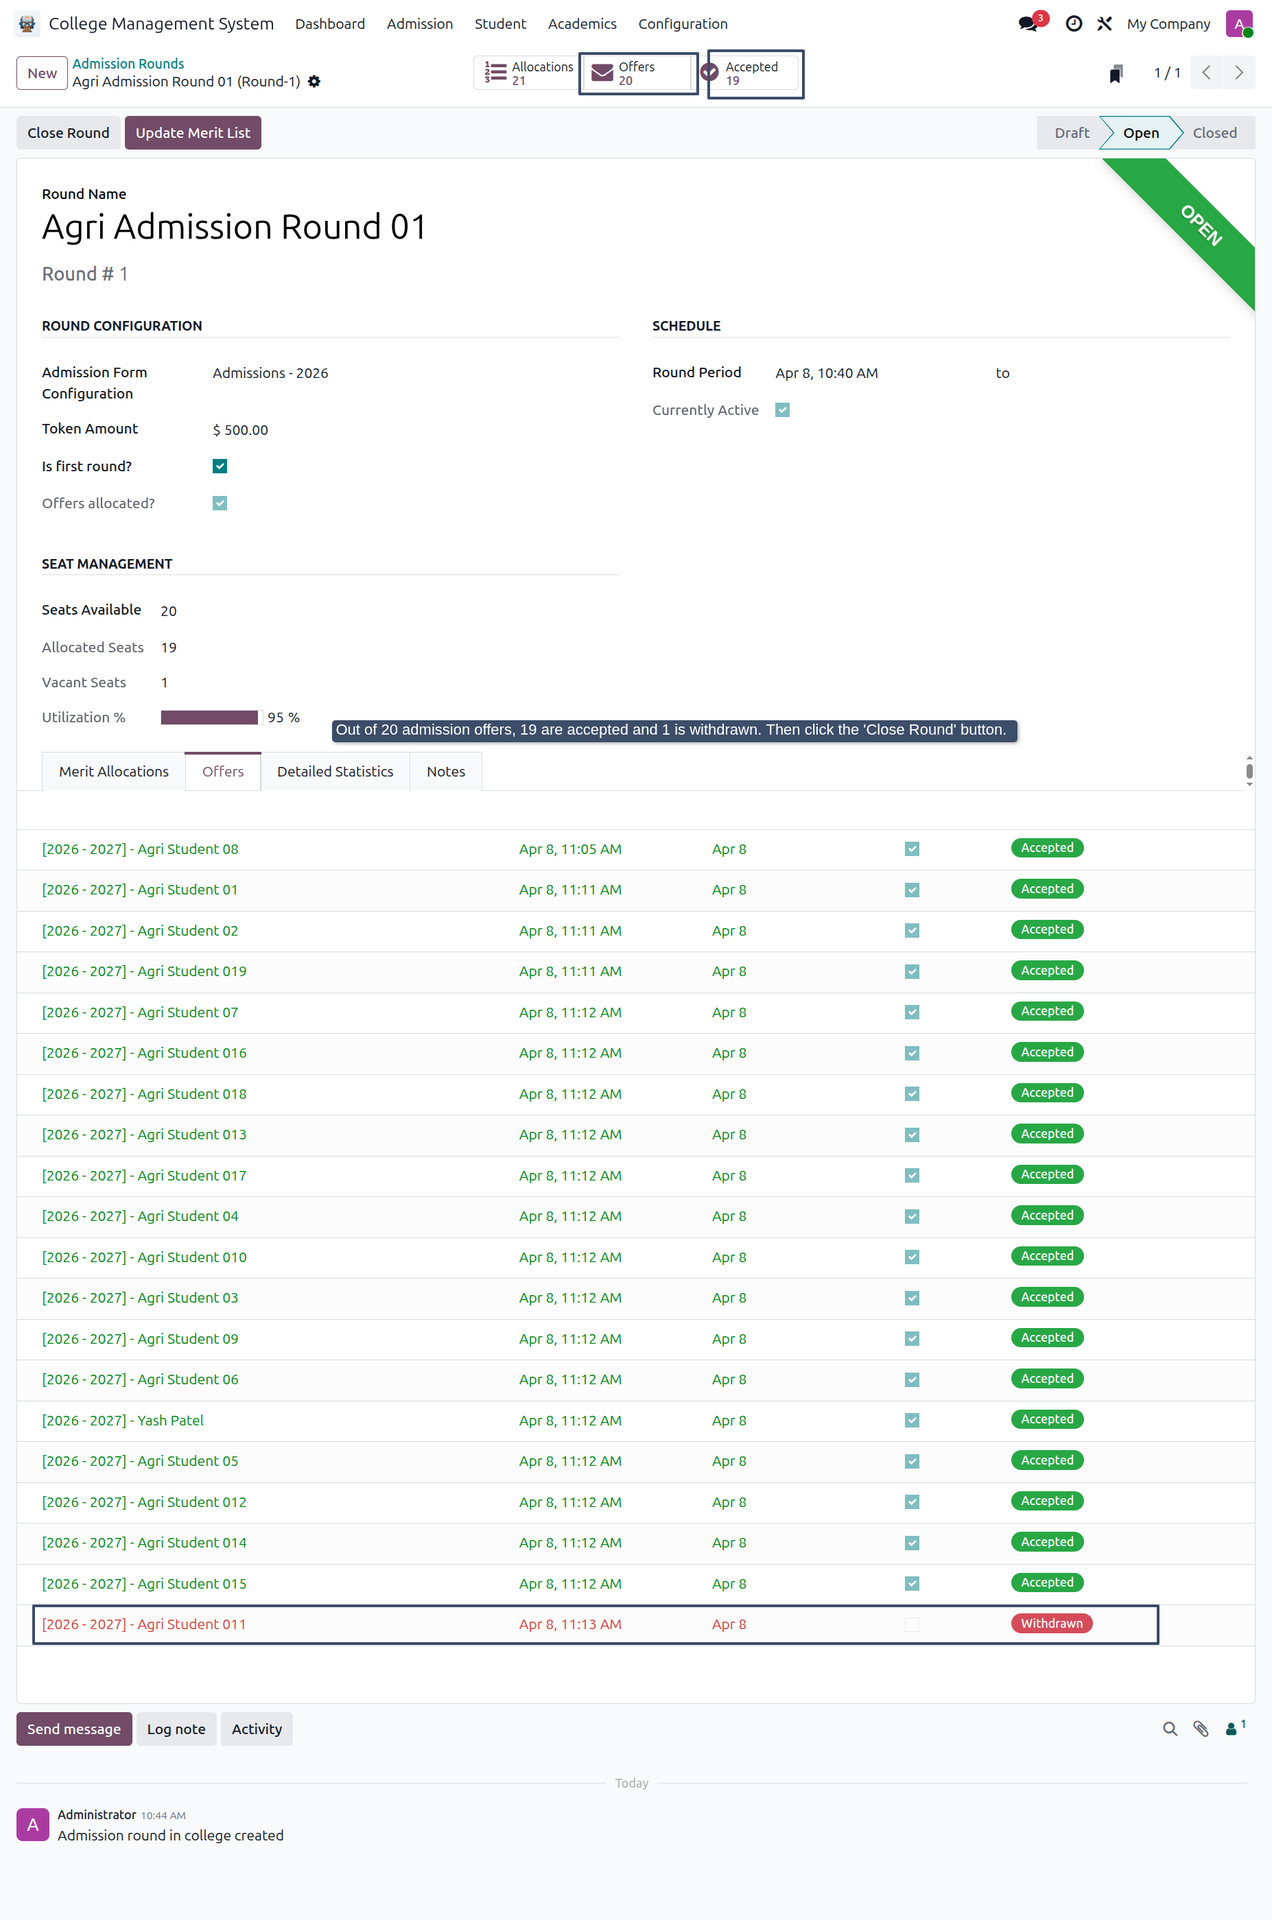Click the gear actions icon beside record title

tap(314, 81)
